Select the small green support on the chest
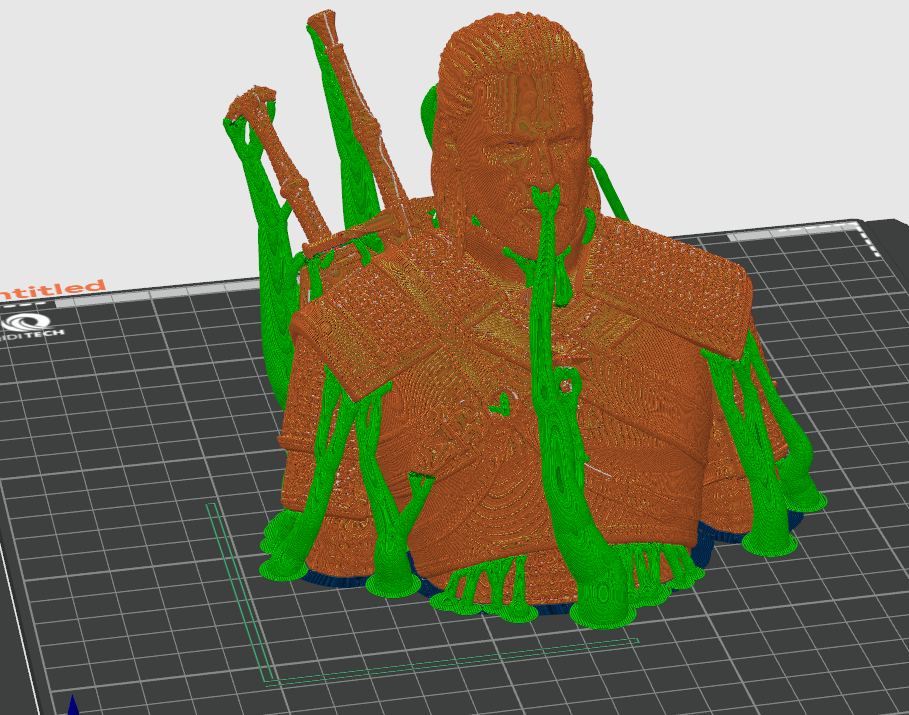The image size is (909, 715). [x=500, y=404]
